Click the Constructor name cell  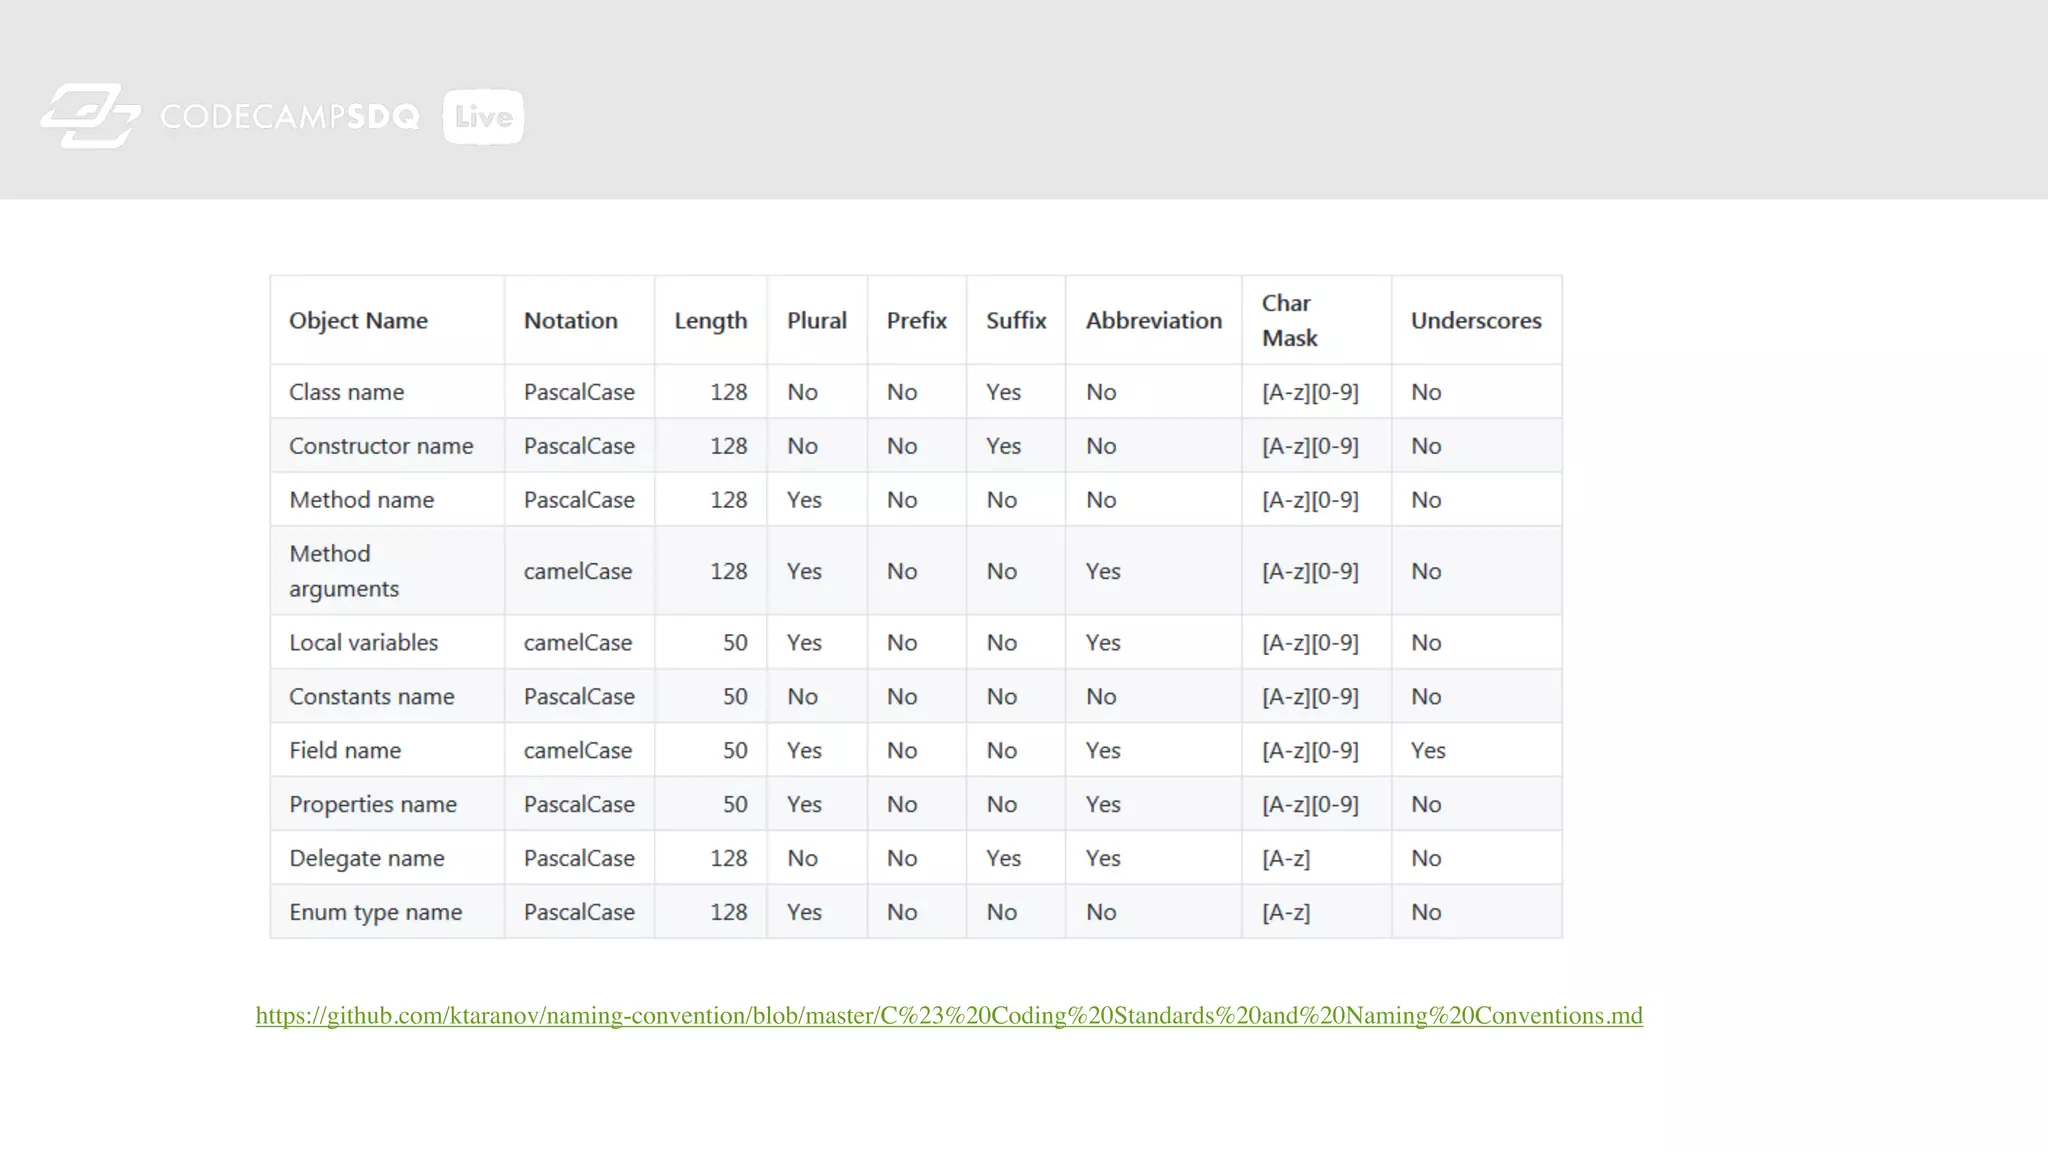pyautogui.click(x=381, y=446)
